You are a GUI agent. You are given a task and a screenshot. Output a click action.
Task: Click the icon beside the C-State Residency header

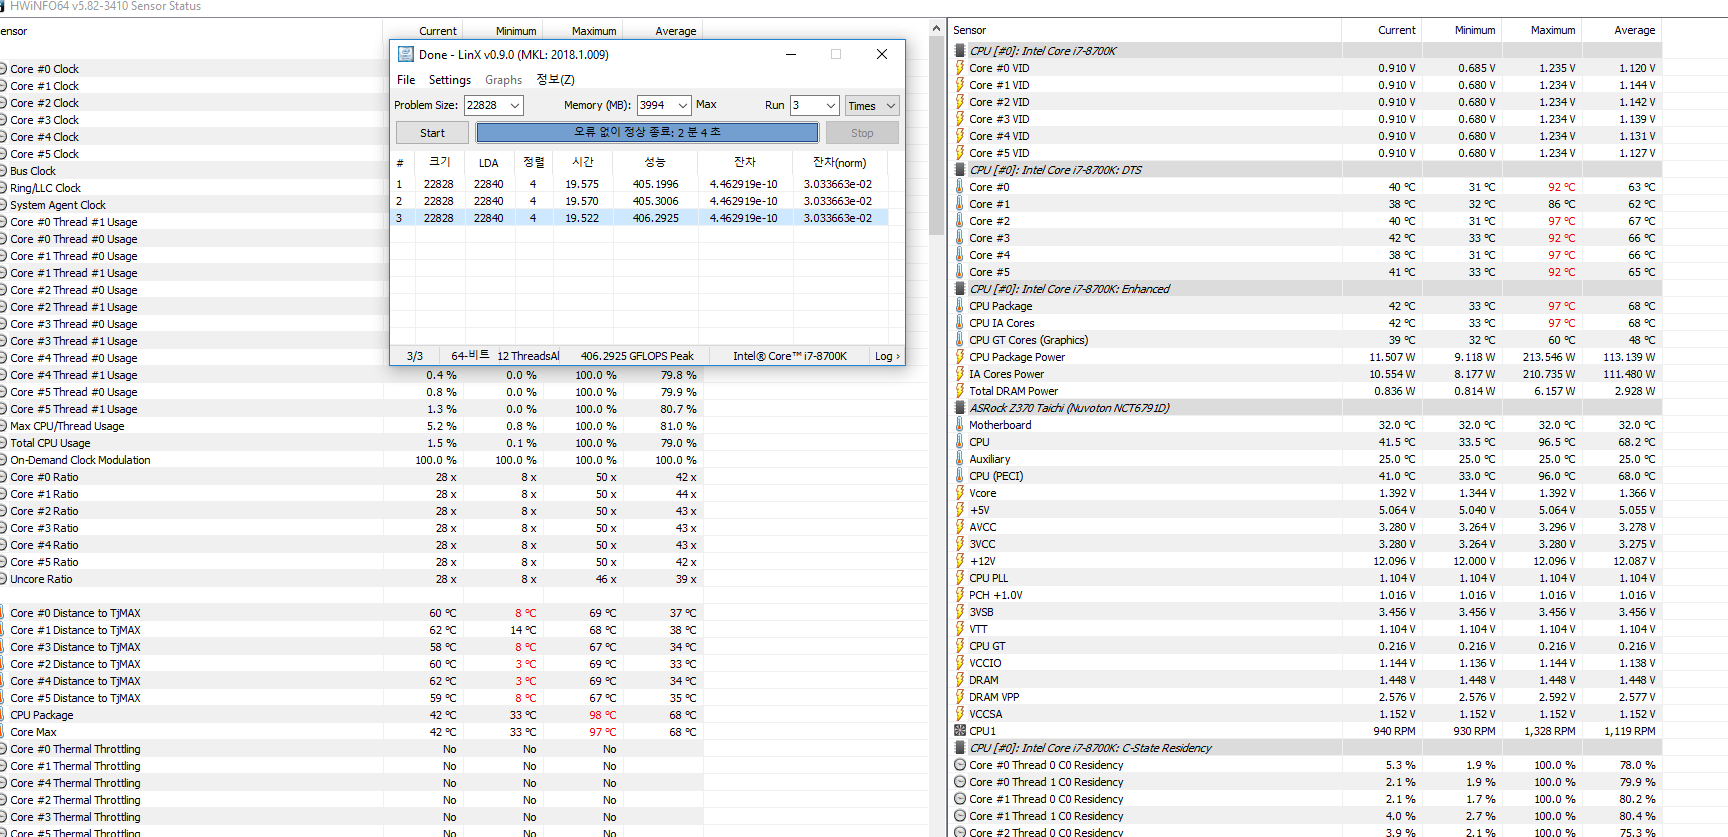[960, 748]
